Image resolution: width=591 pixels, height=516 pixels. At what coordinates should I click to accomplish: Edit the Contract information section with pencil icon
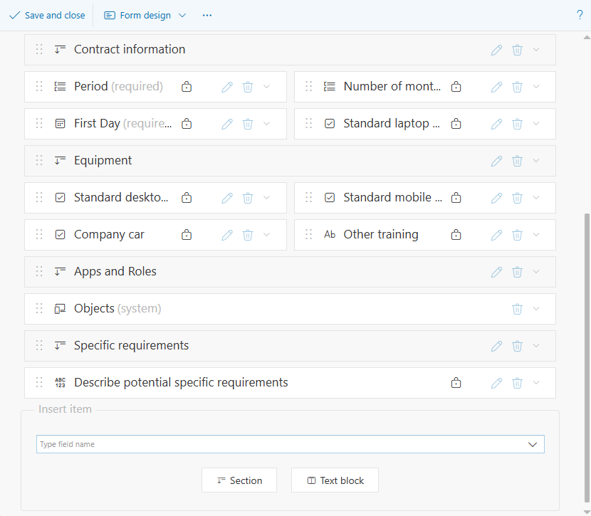pos(496,50)
